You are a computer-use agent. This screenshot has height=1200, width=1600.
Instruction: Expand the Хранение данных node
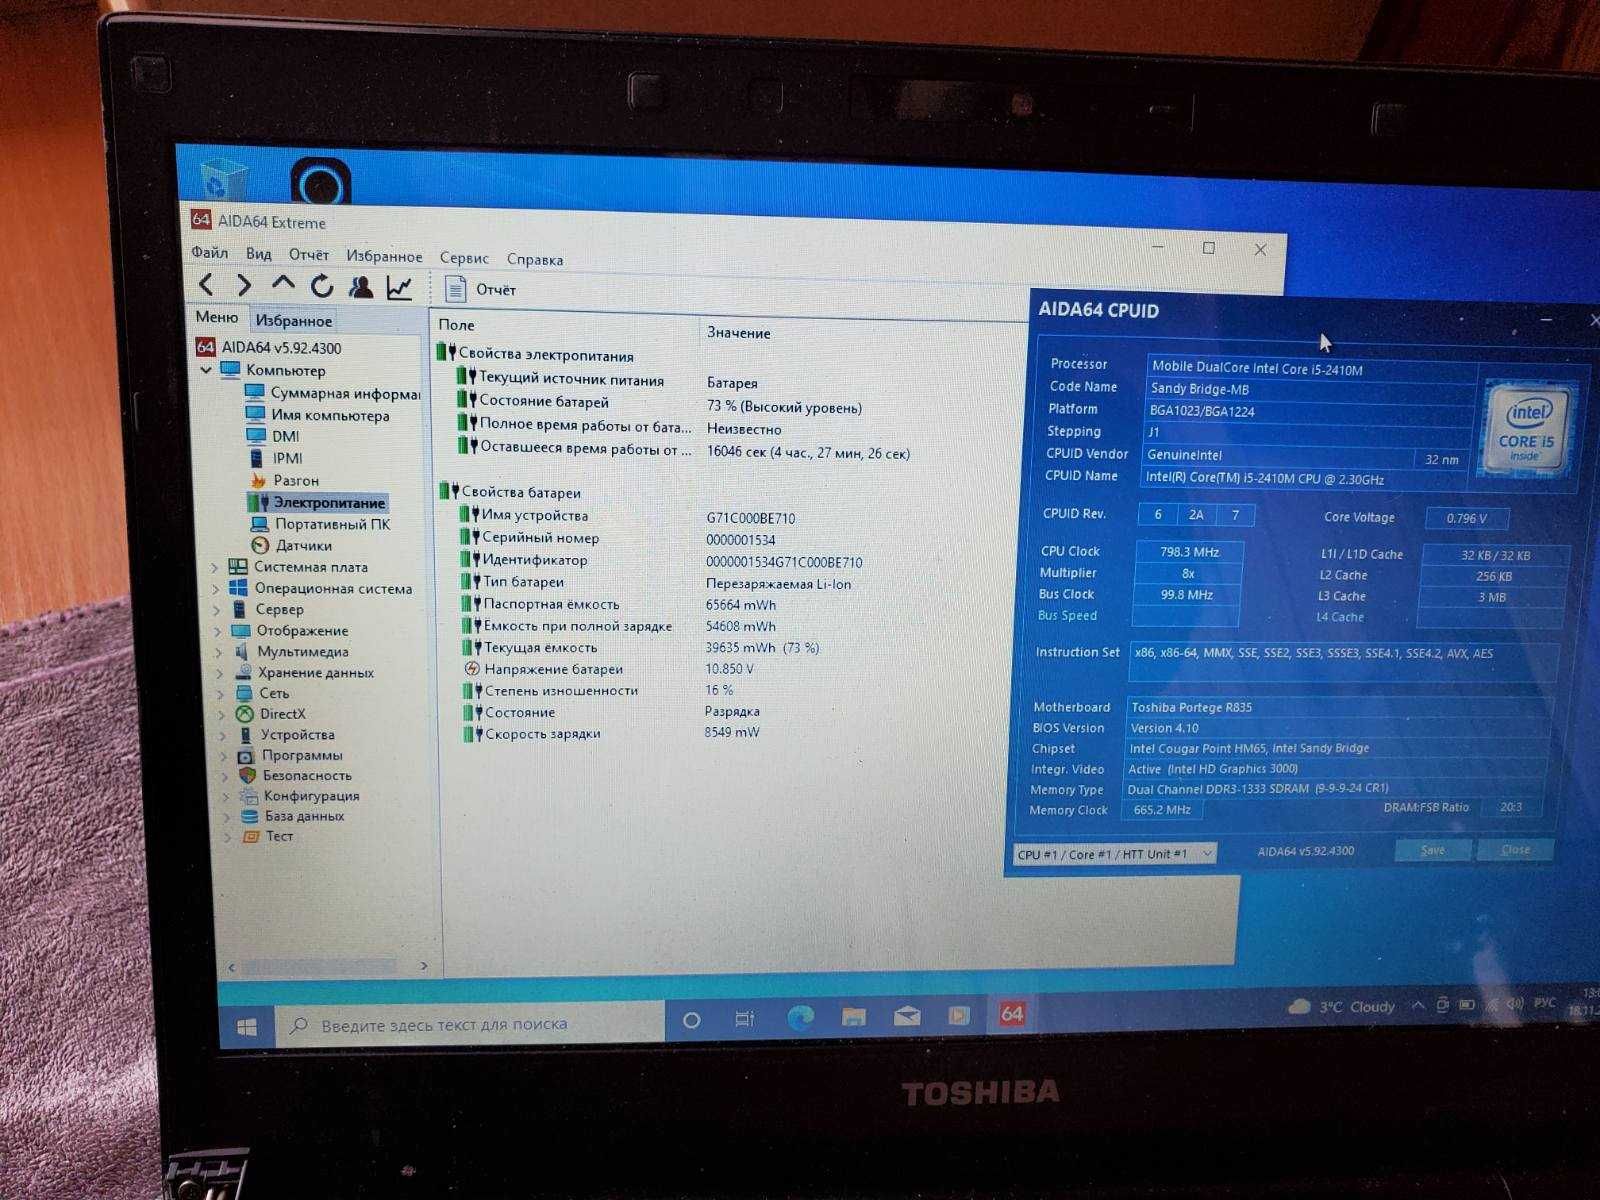click(220, 673)
